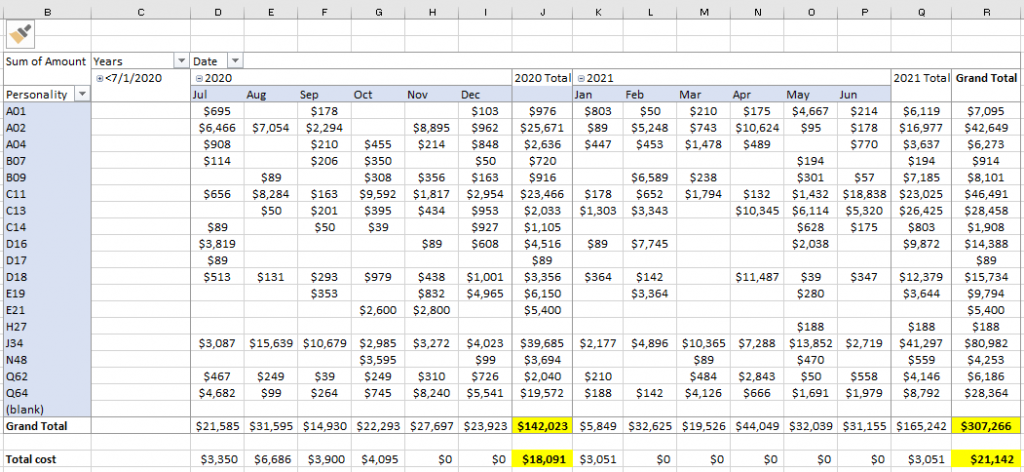Click the yellow $21,142 total cost cell
Viewport: 1024px width, 472px height.
coord(987,459)
